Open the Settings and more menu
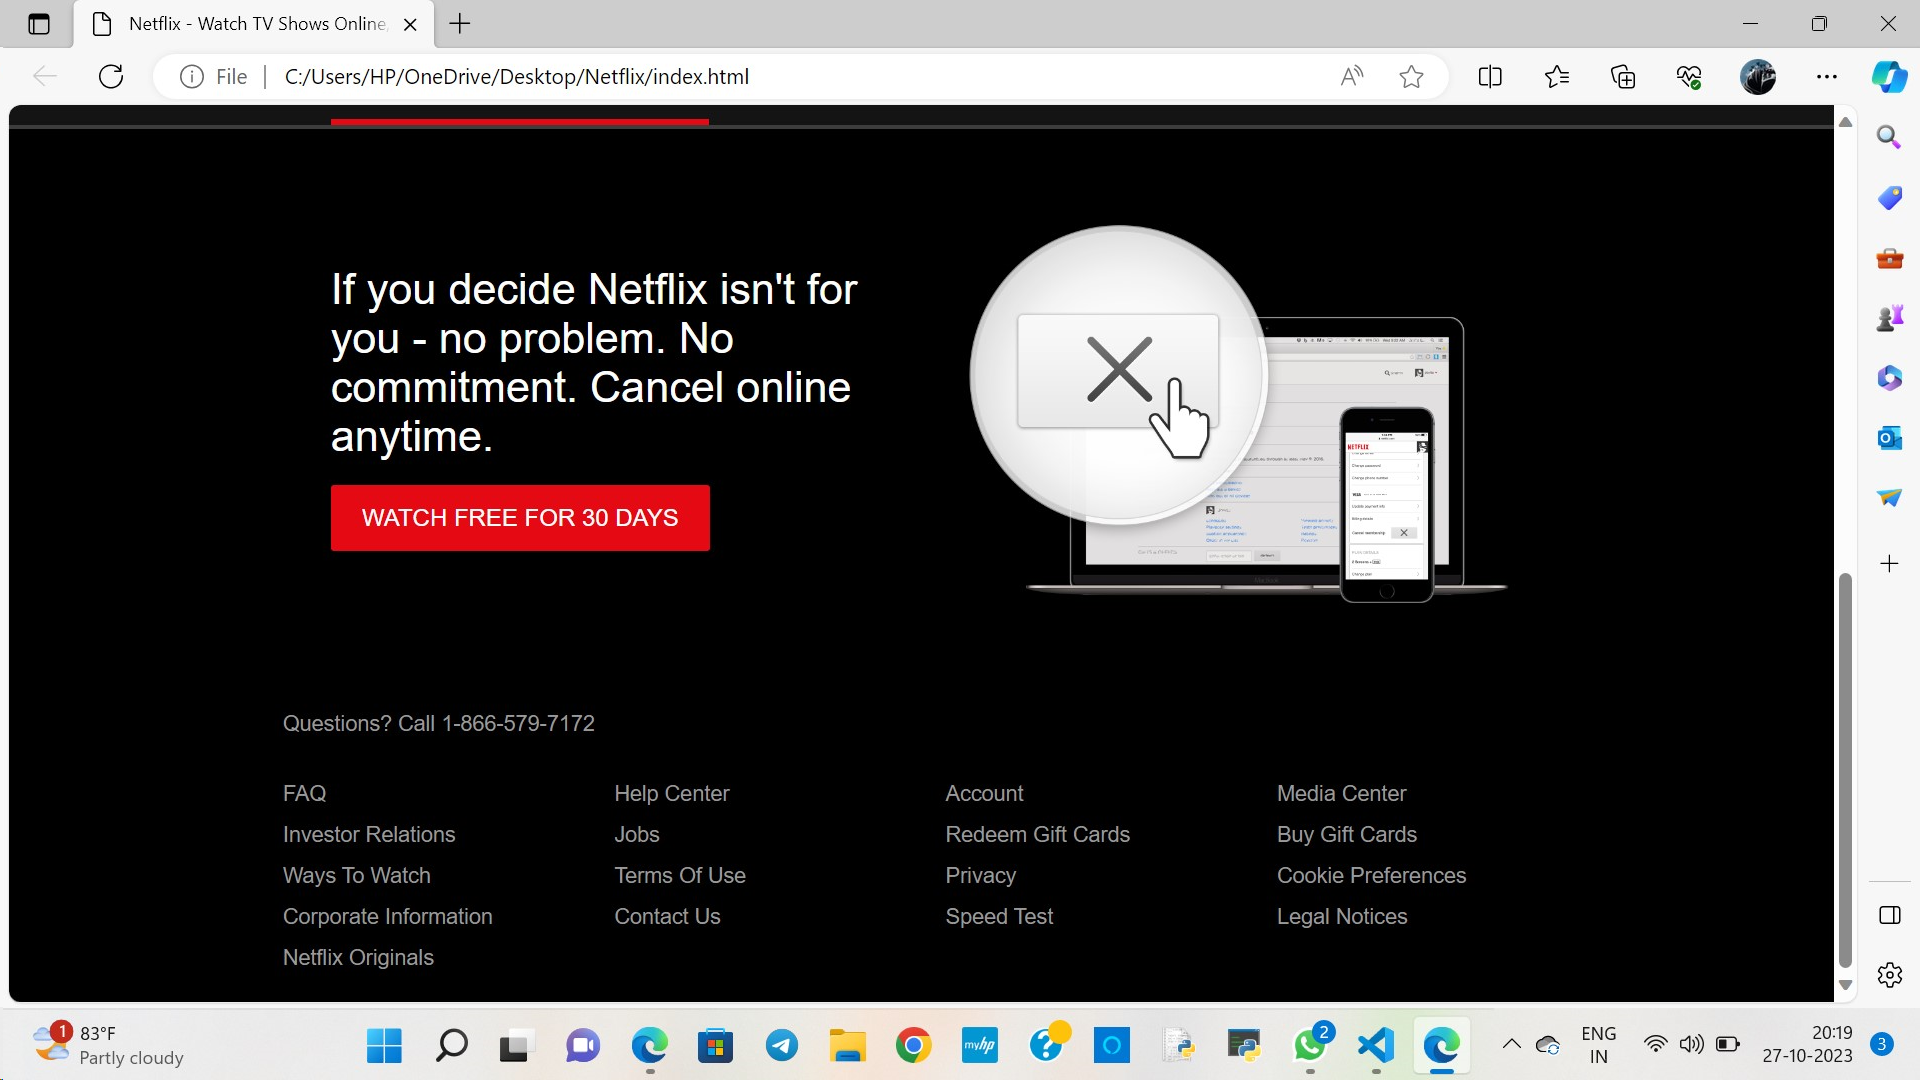Screen dimensions: 1920x1080 [1828, 76]
